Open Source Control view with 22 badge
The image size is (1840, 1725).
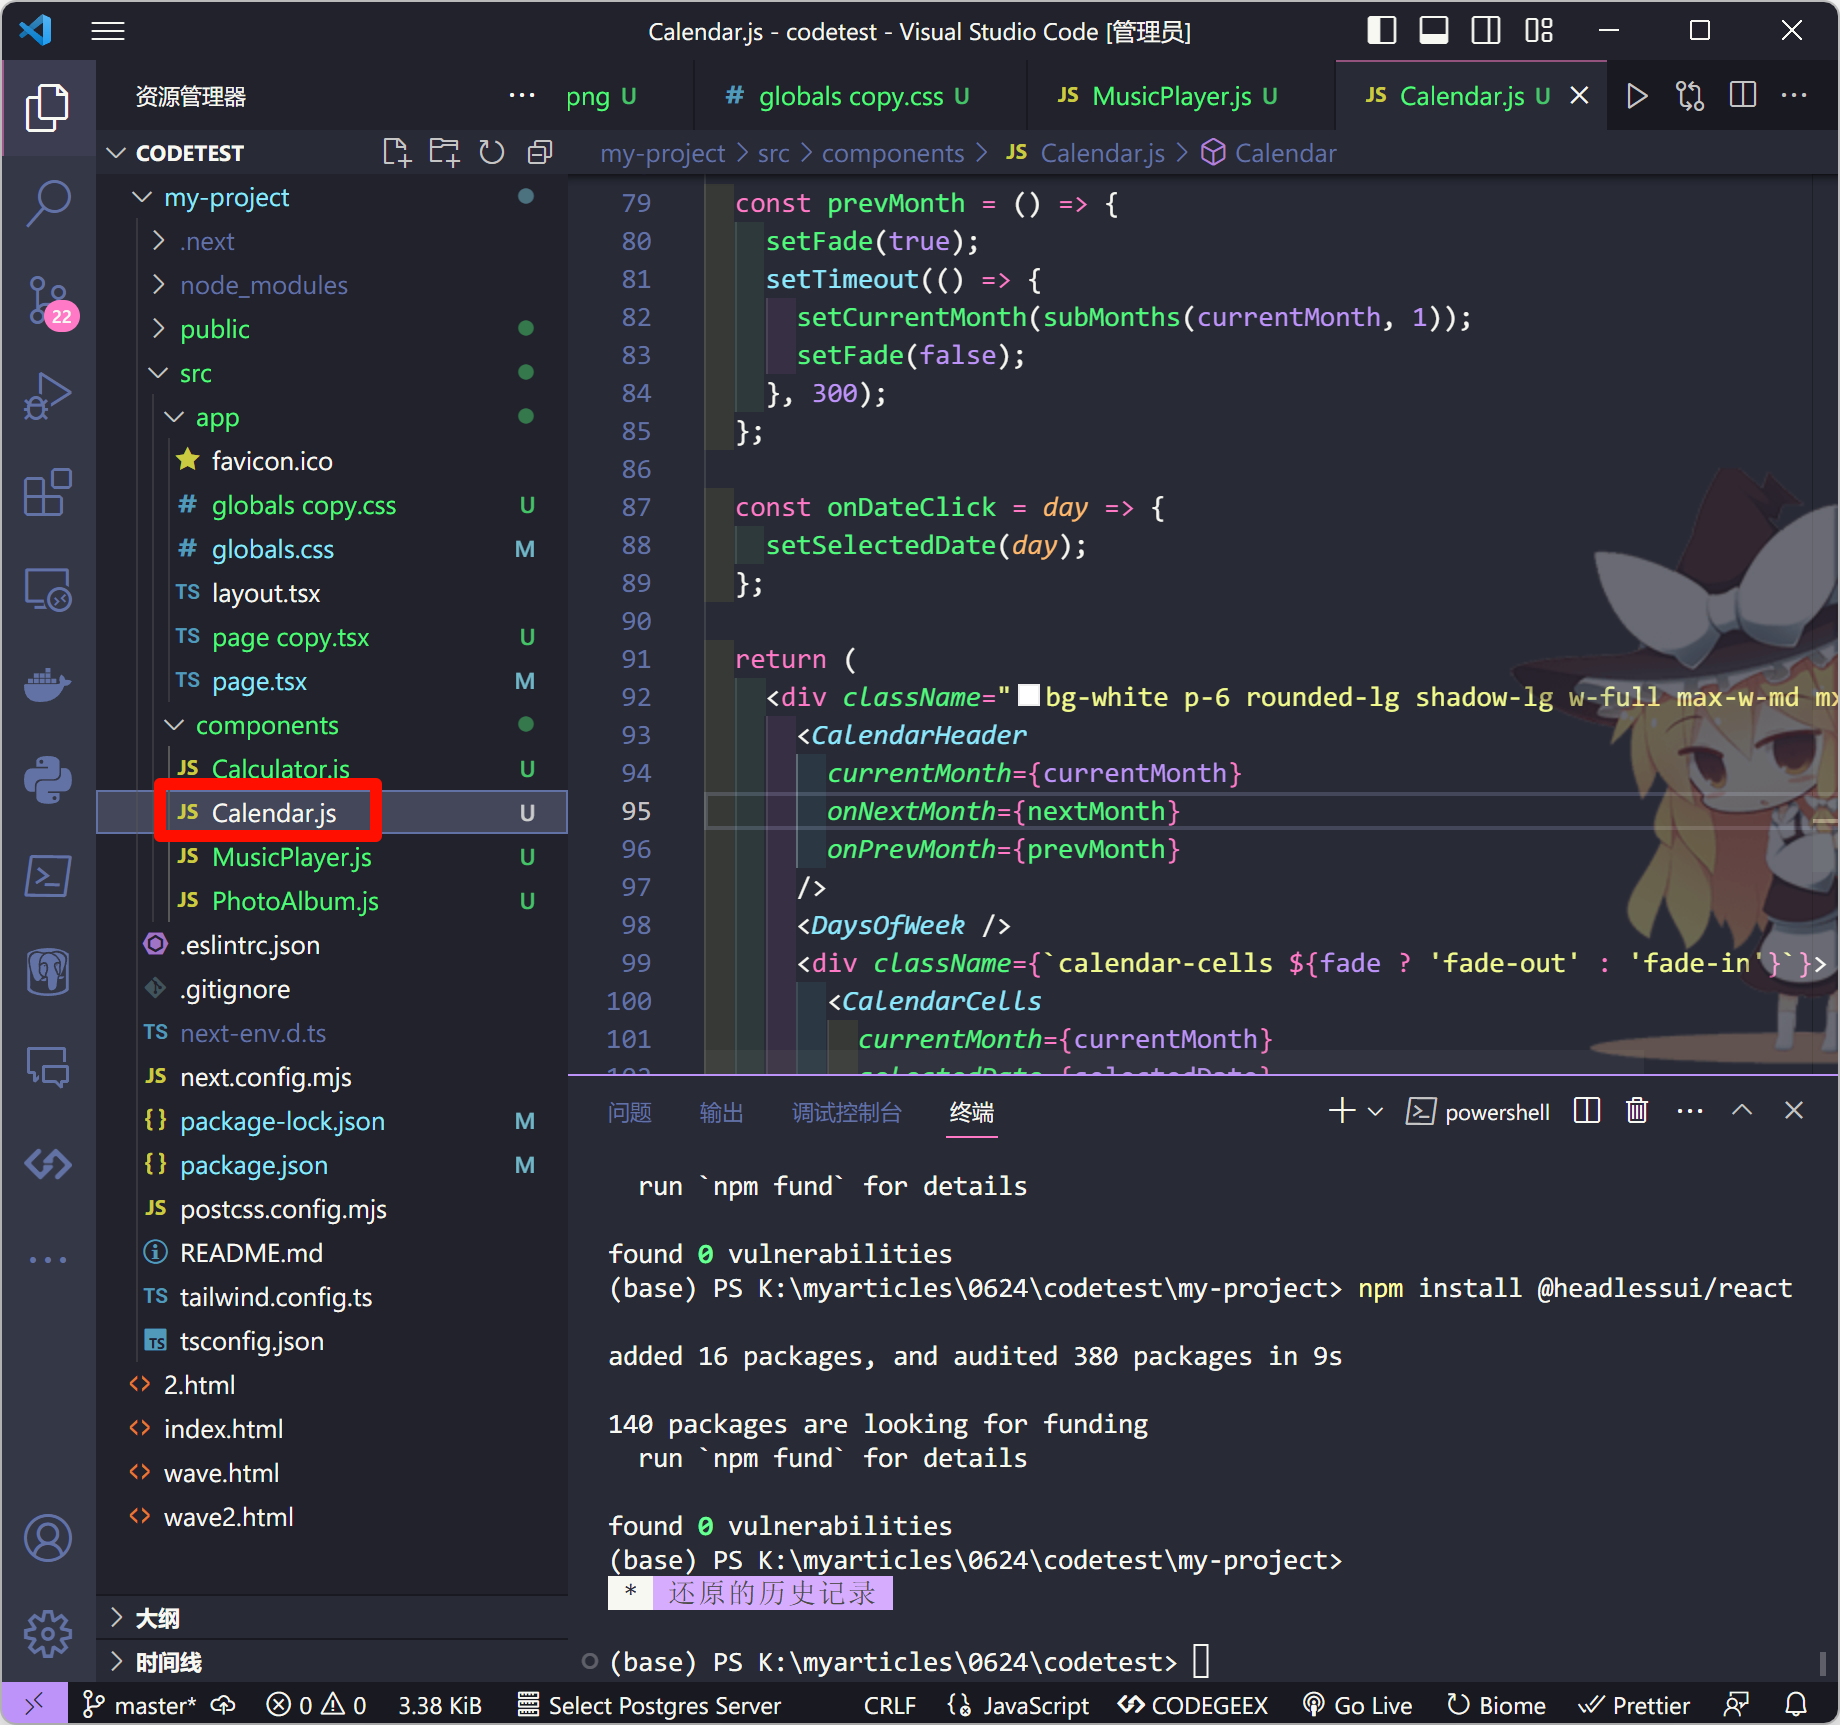(50, 302)
